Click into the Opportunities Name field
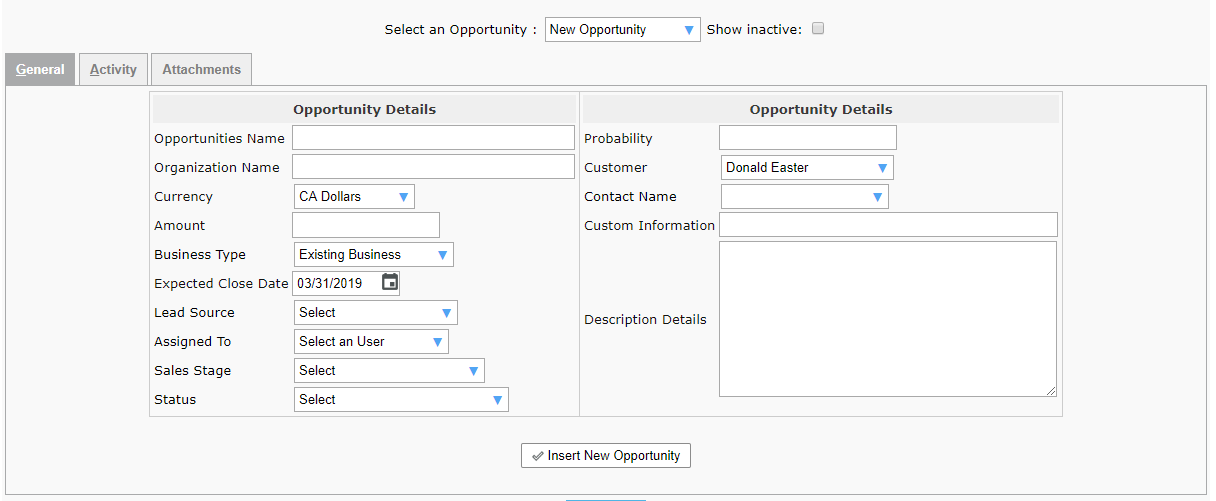The image size is (1216, 501). [433, 138]
